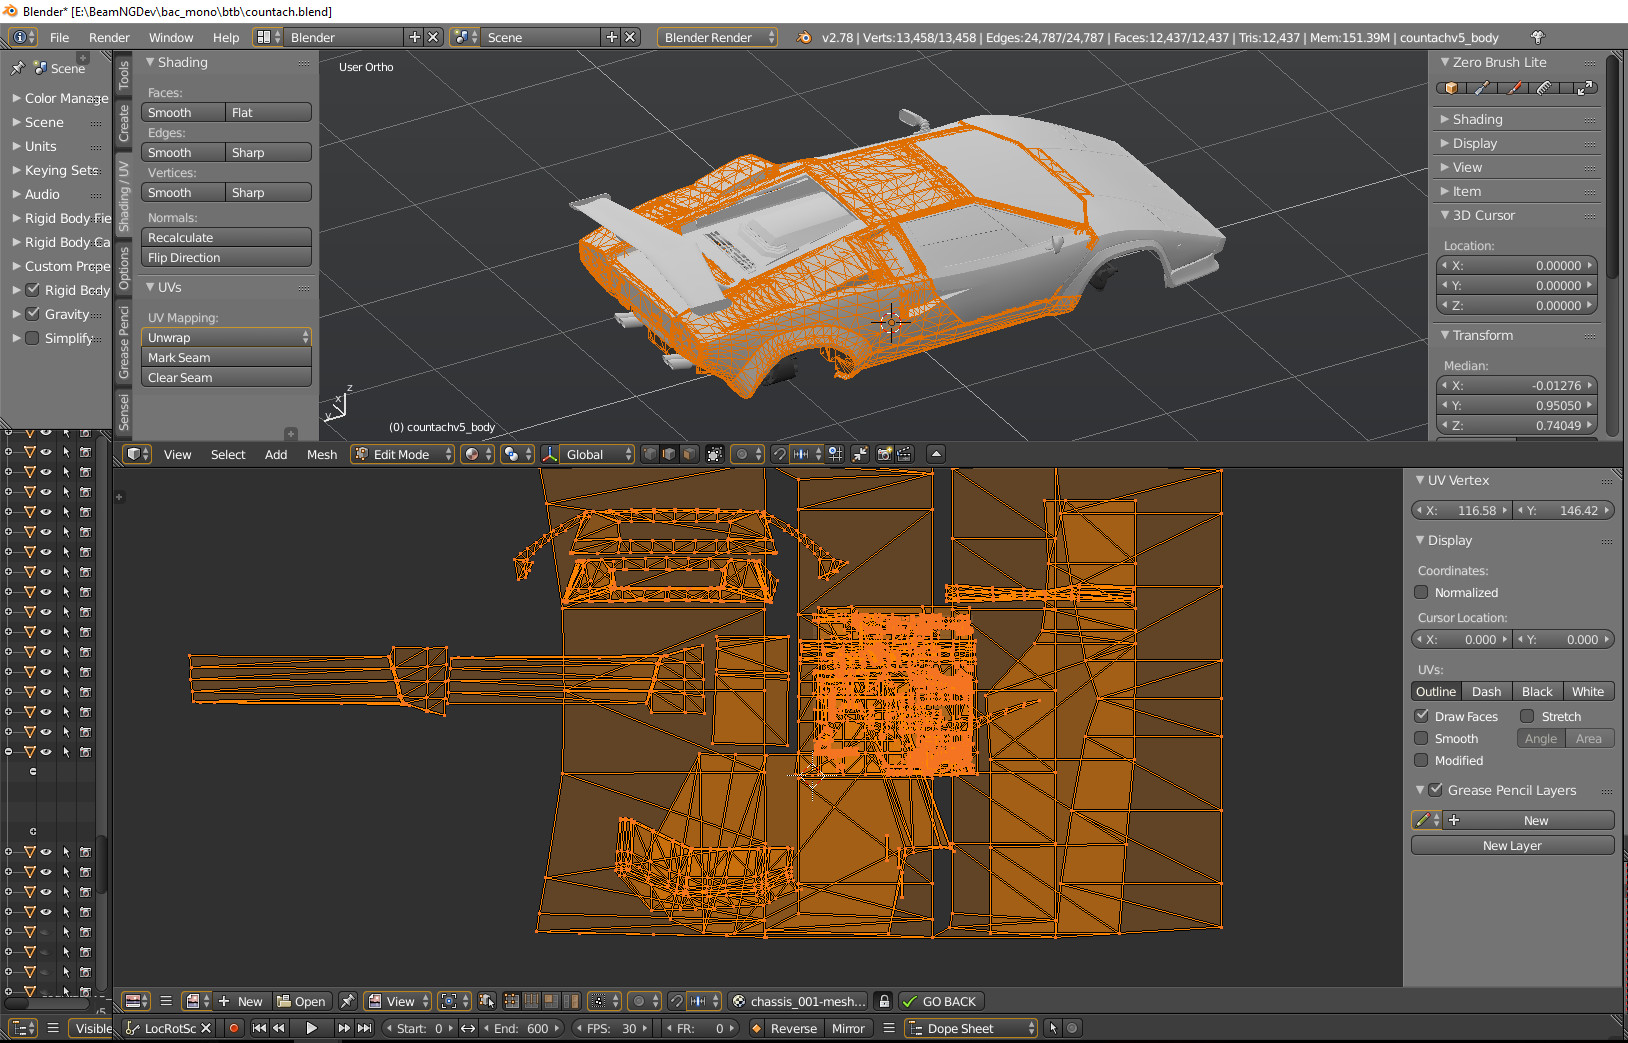Enable the Simplify checkbox
The width and height of the screenshot is (1628, 1043).
point(33,338)
